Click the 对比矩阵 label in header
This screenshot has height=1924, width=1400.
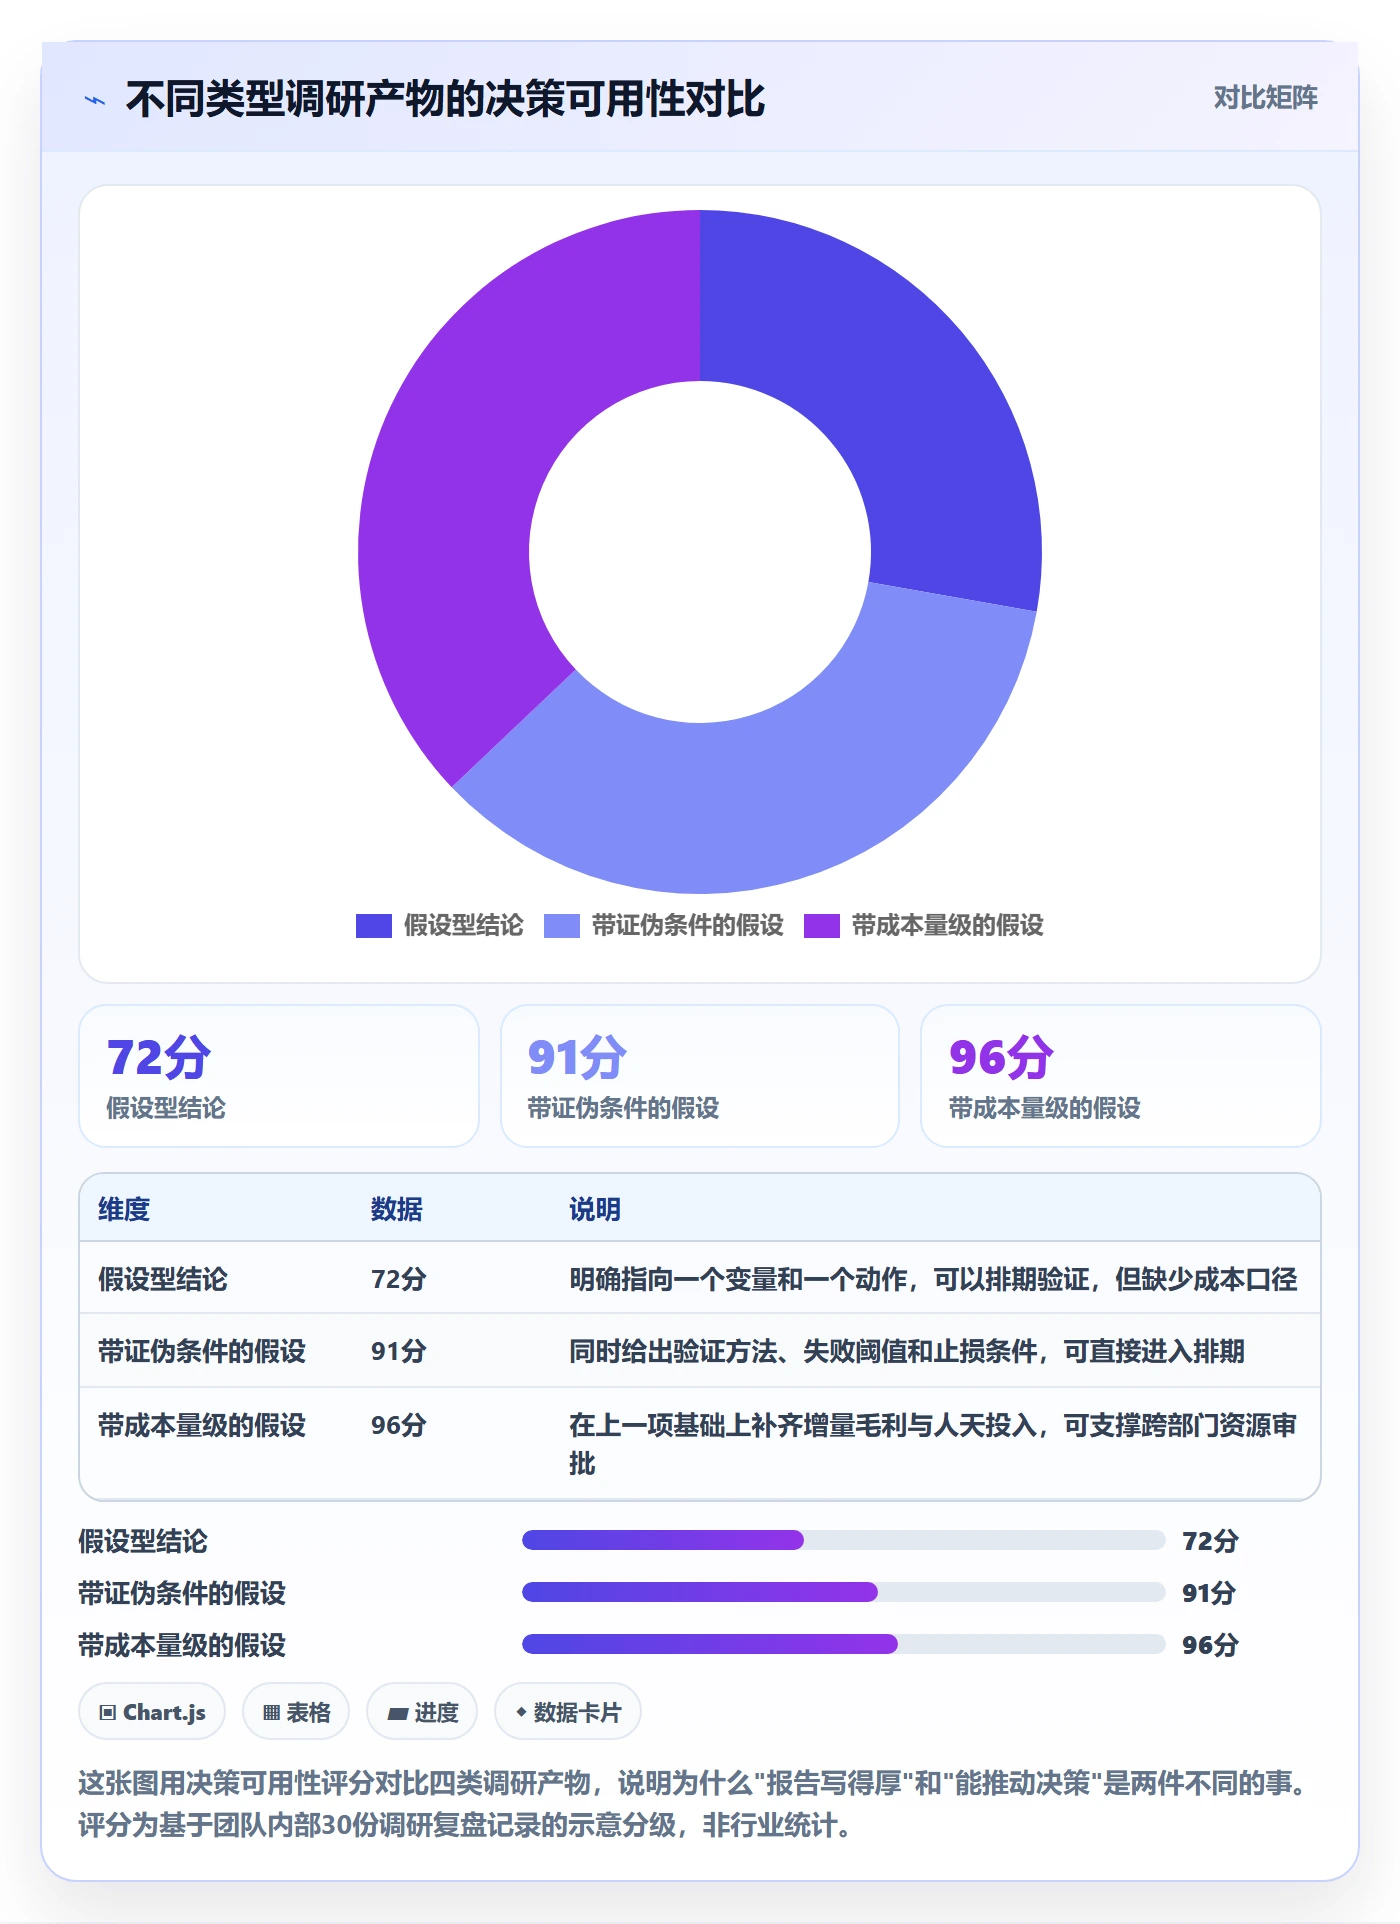(1265, 98)
